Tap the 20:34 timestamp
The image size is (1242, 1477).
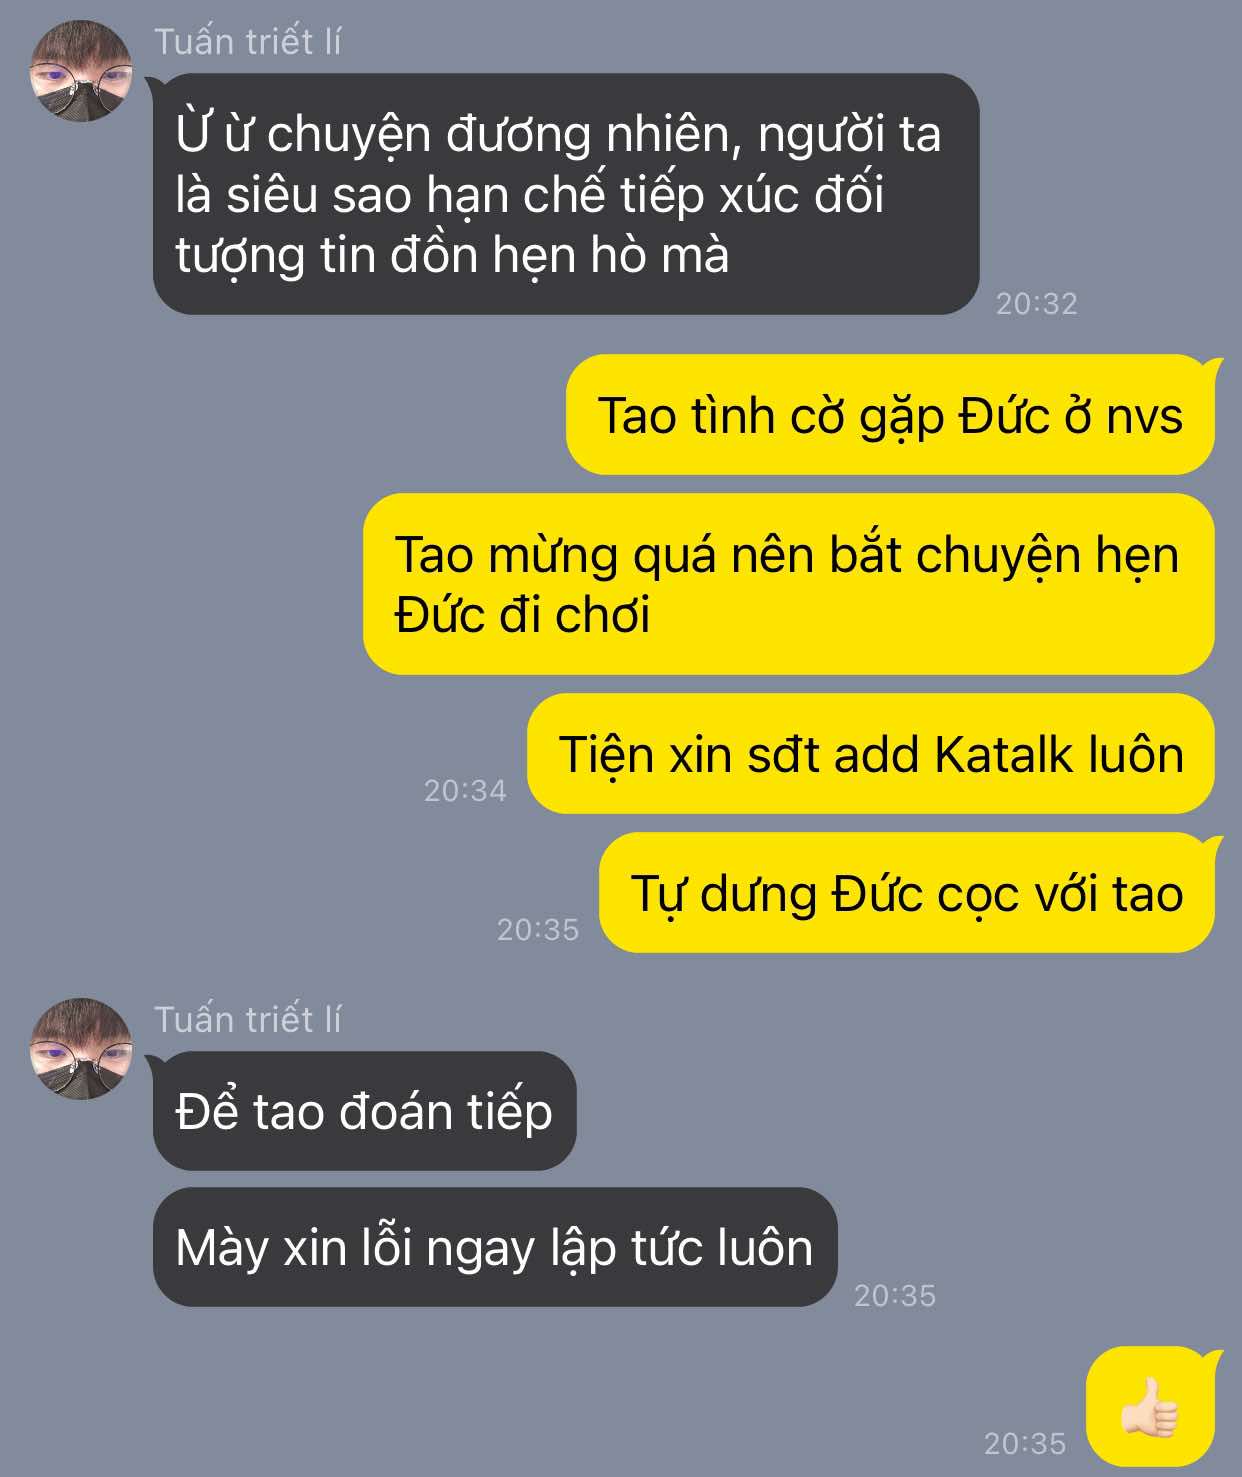pyautogui.click(x=465, y=791)
